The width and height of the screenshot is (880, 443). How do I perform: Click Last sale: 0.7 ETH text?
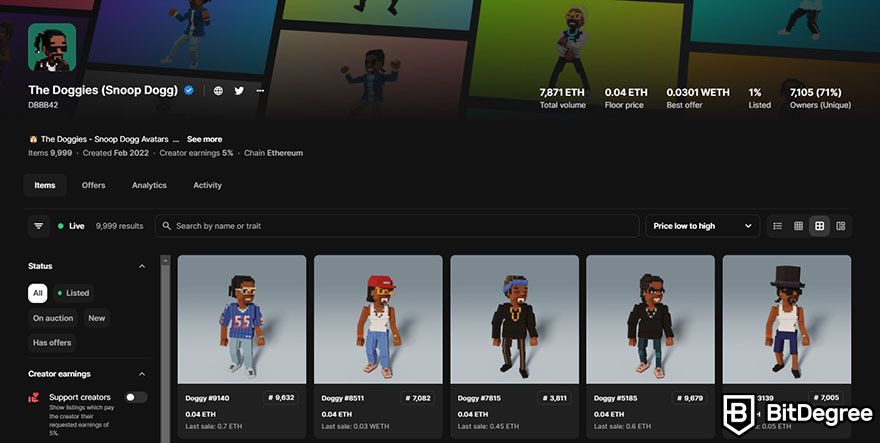(x=214, y=426)
